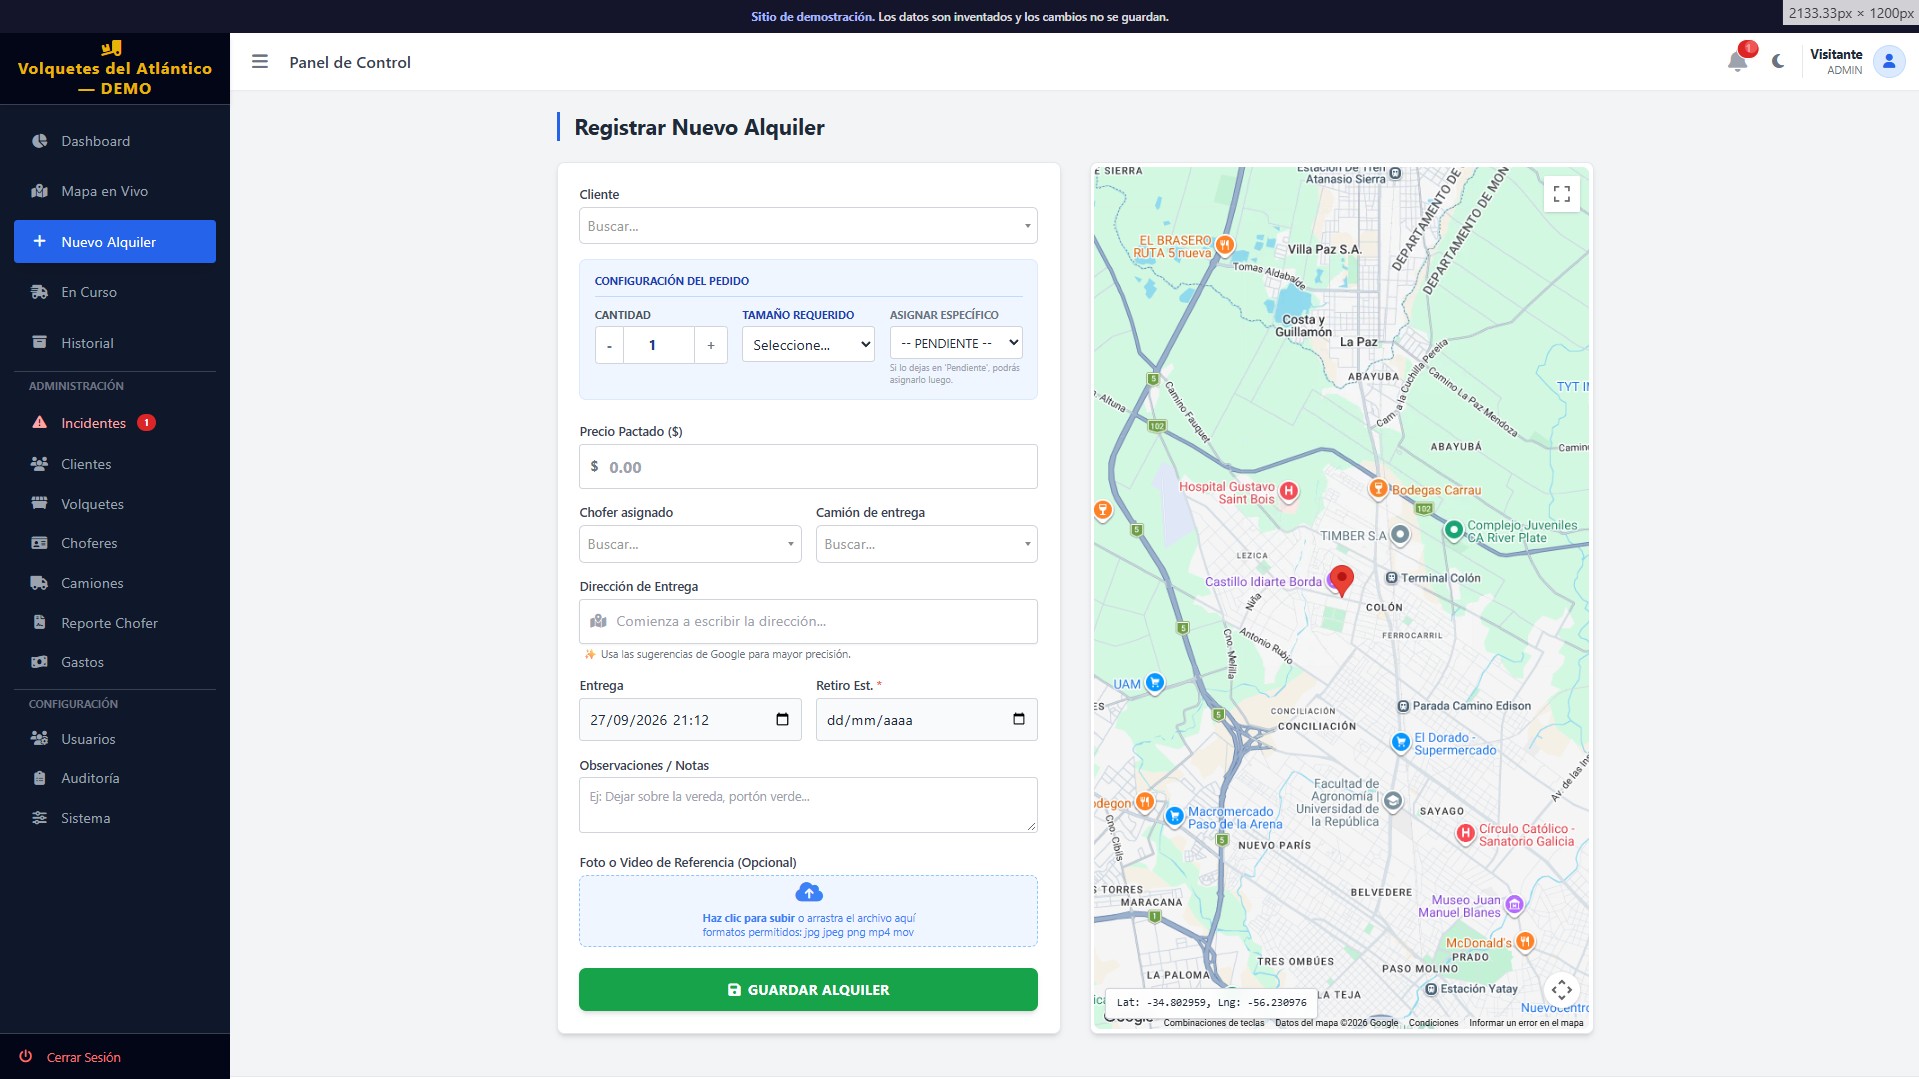Open En Curso in sidebar
The image size is (1919, 1079).
115,292
